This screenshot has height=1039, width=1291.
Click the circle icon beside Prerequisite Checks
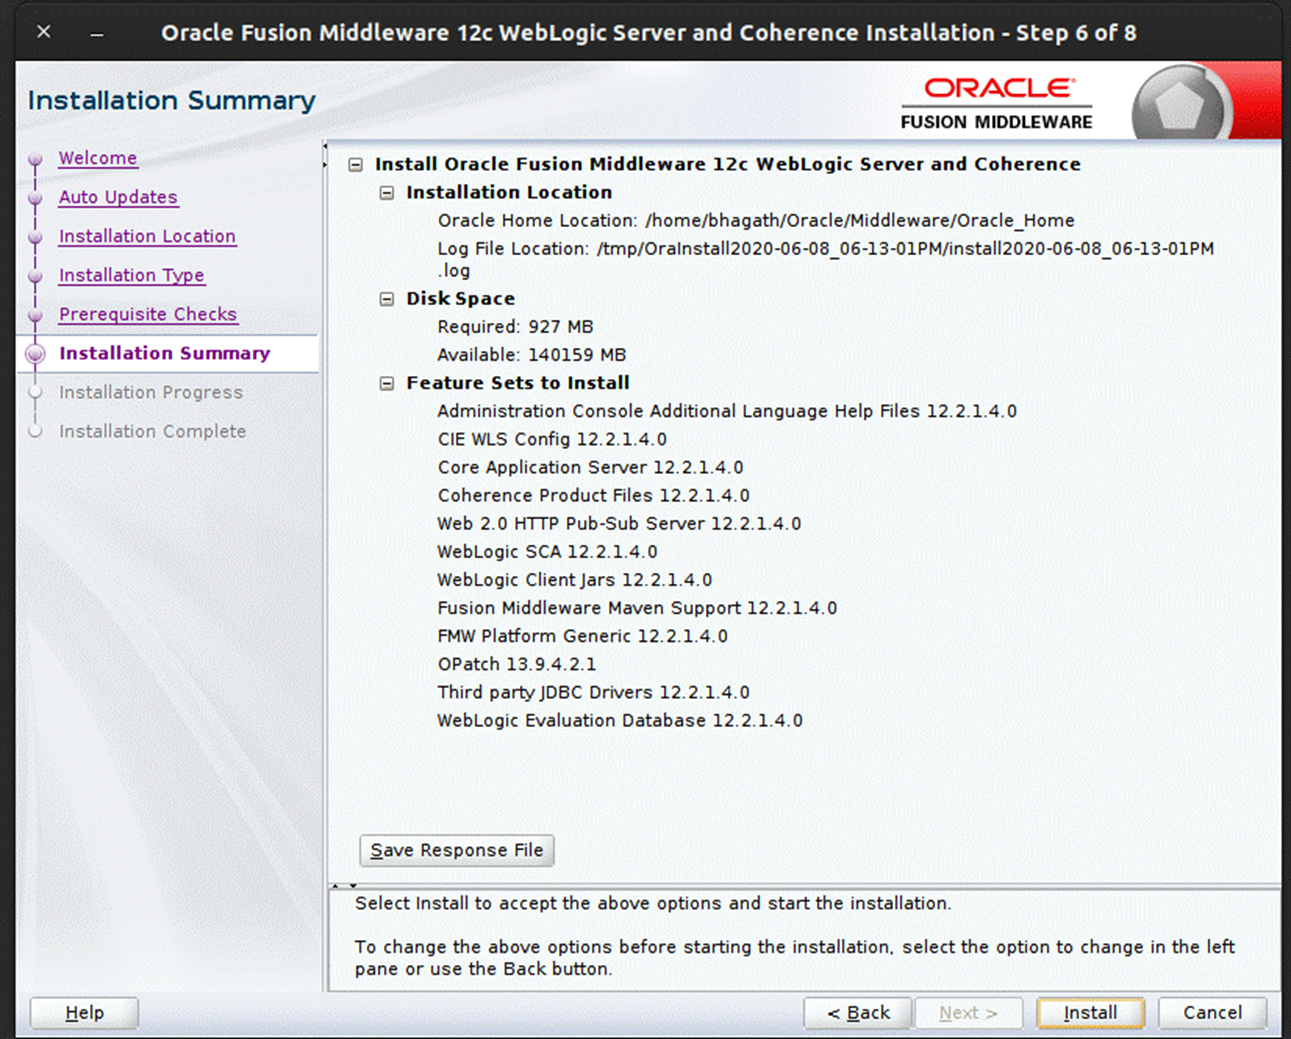pos(35,314)
